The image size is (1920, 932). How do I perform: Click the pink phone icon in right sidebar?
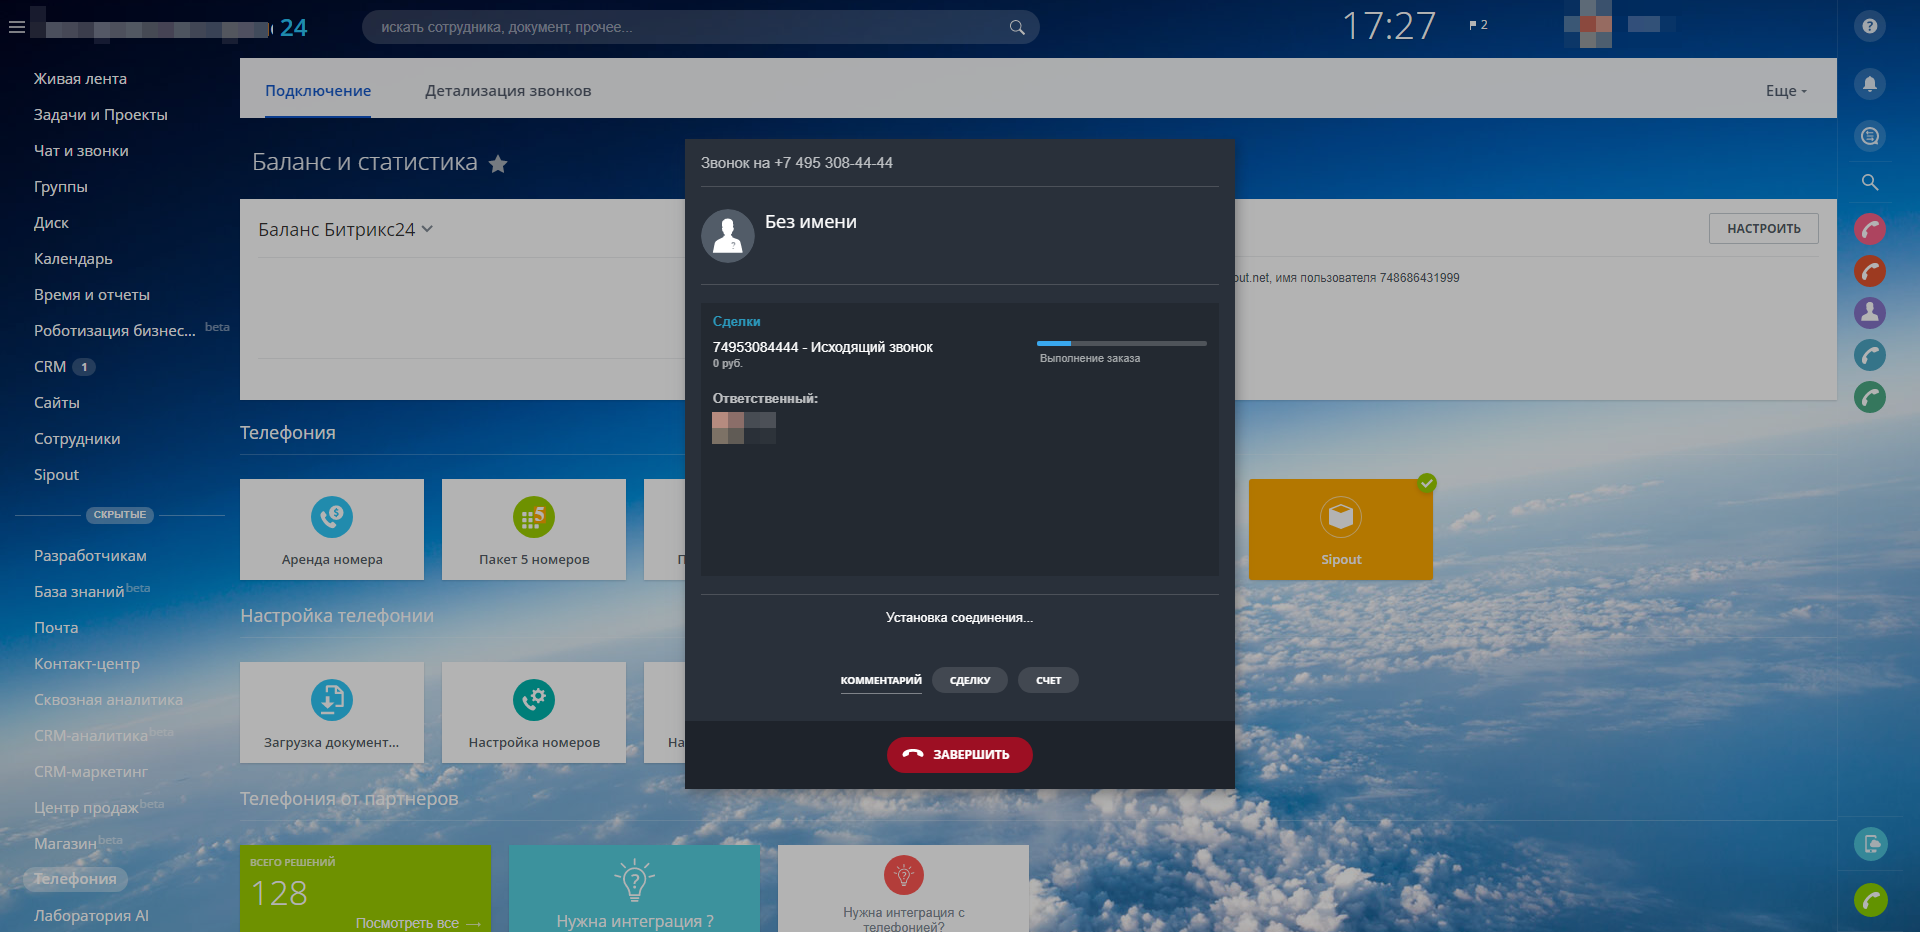click(x=1870, y=230)
